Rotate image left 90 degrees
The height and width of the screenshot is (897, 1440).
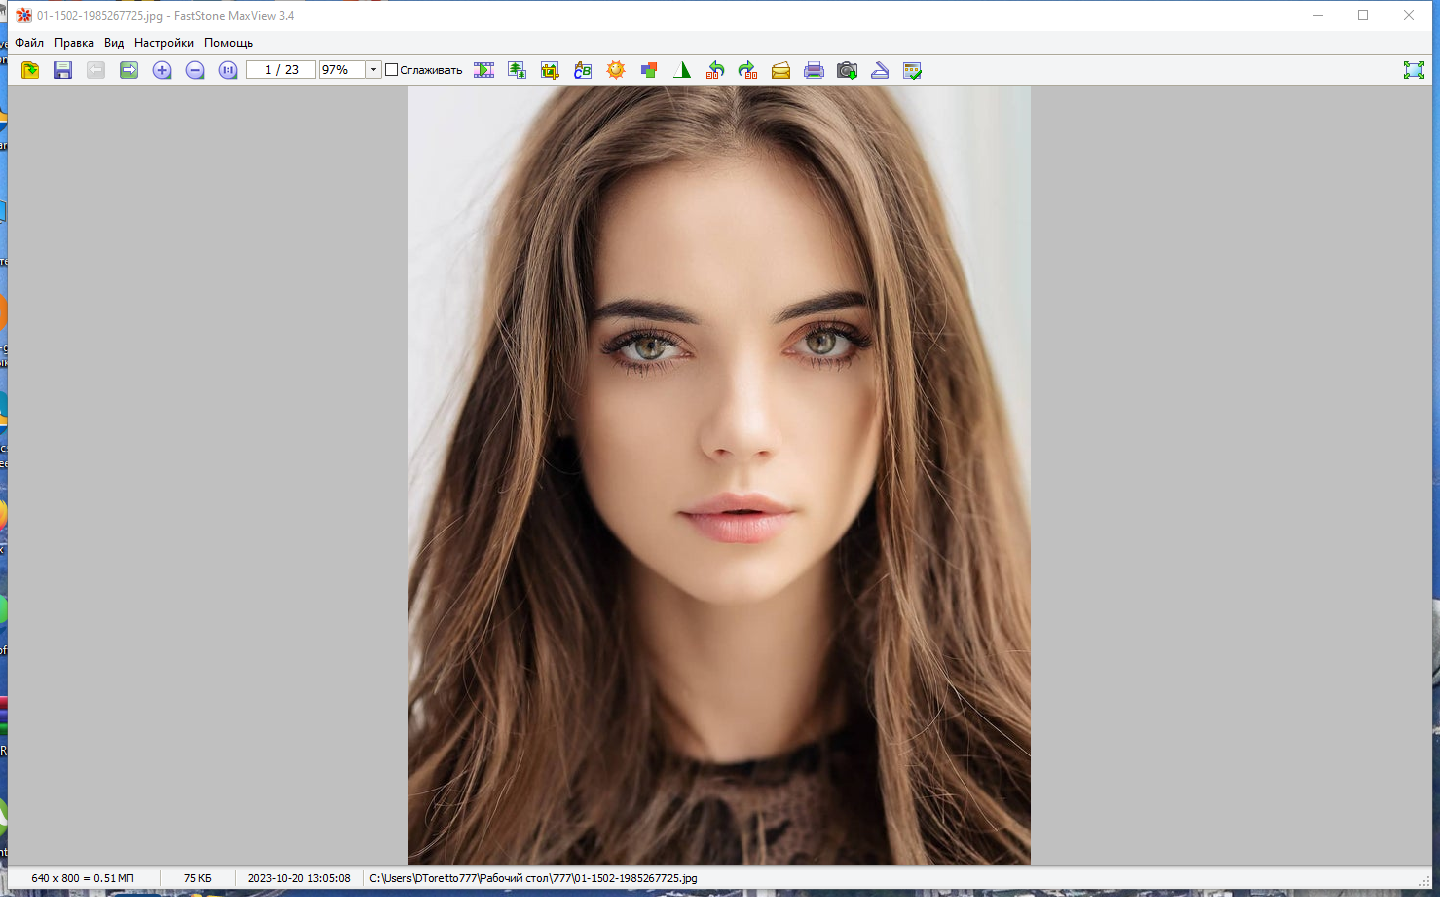pos(715,70)
